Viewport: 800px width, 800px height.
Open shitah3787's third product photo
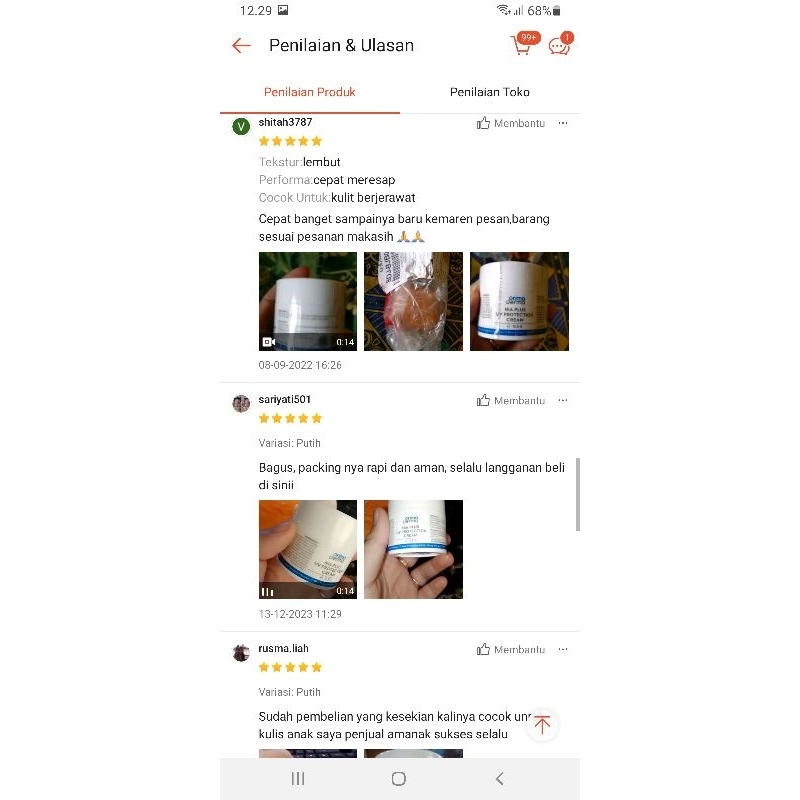coord(519,301)
